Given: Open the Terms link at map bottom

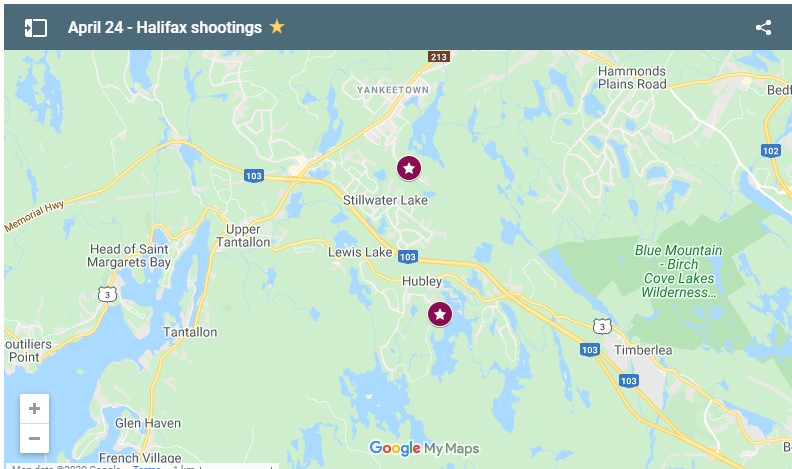Looking at the screenshot, I should 146,466.
